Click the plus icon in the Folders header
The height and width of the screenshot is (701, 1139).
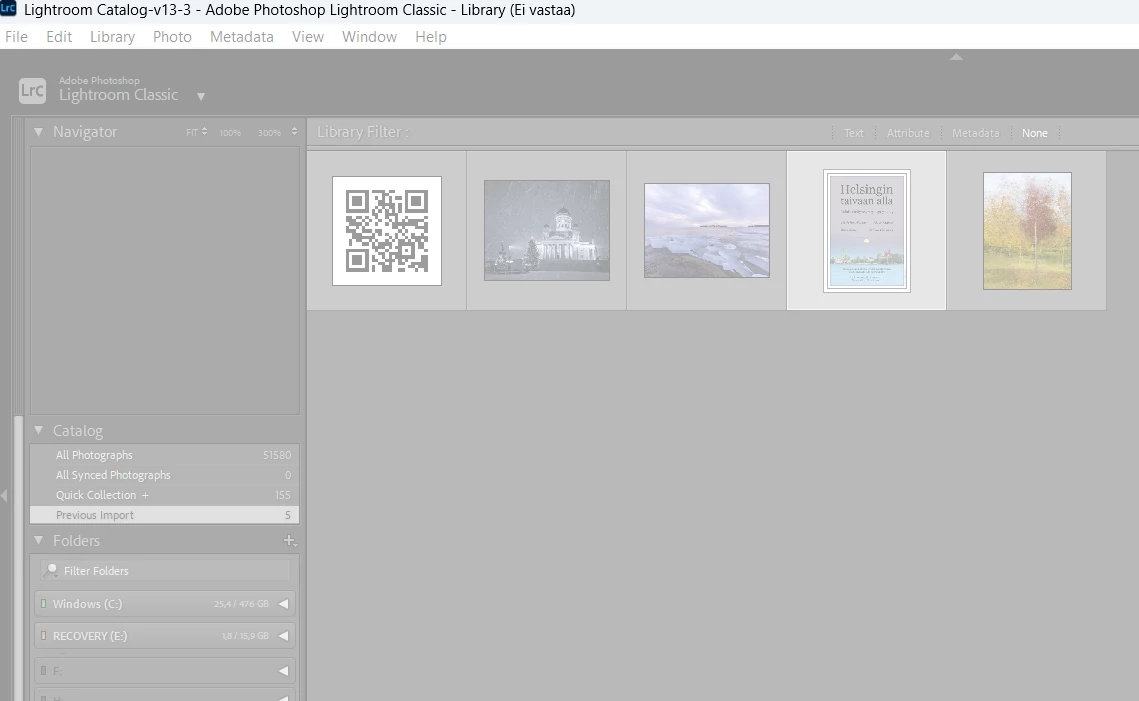click(289, 540)
